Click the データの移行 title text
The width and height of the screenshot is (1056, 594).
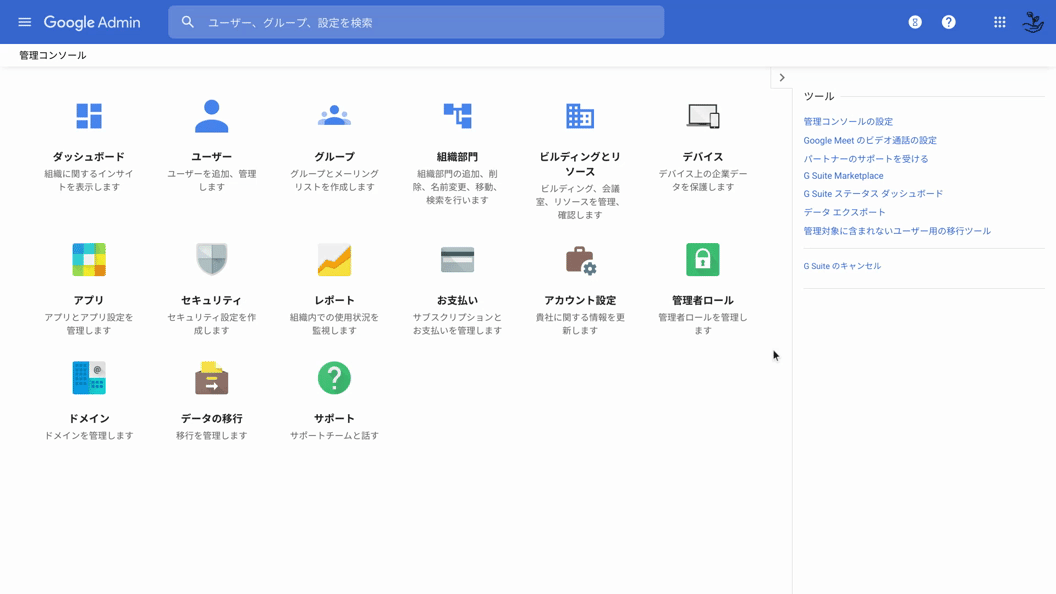[211, 419]
